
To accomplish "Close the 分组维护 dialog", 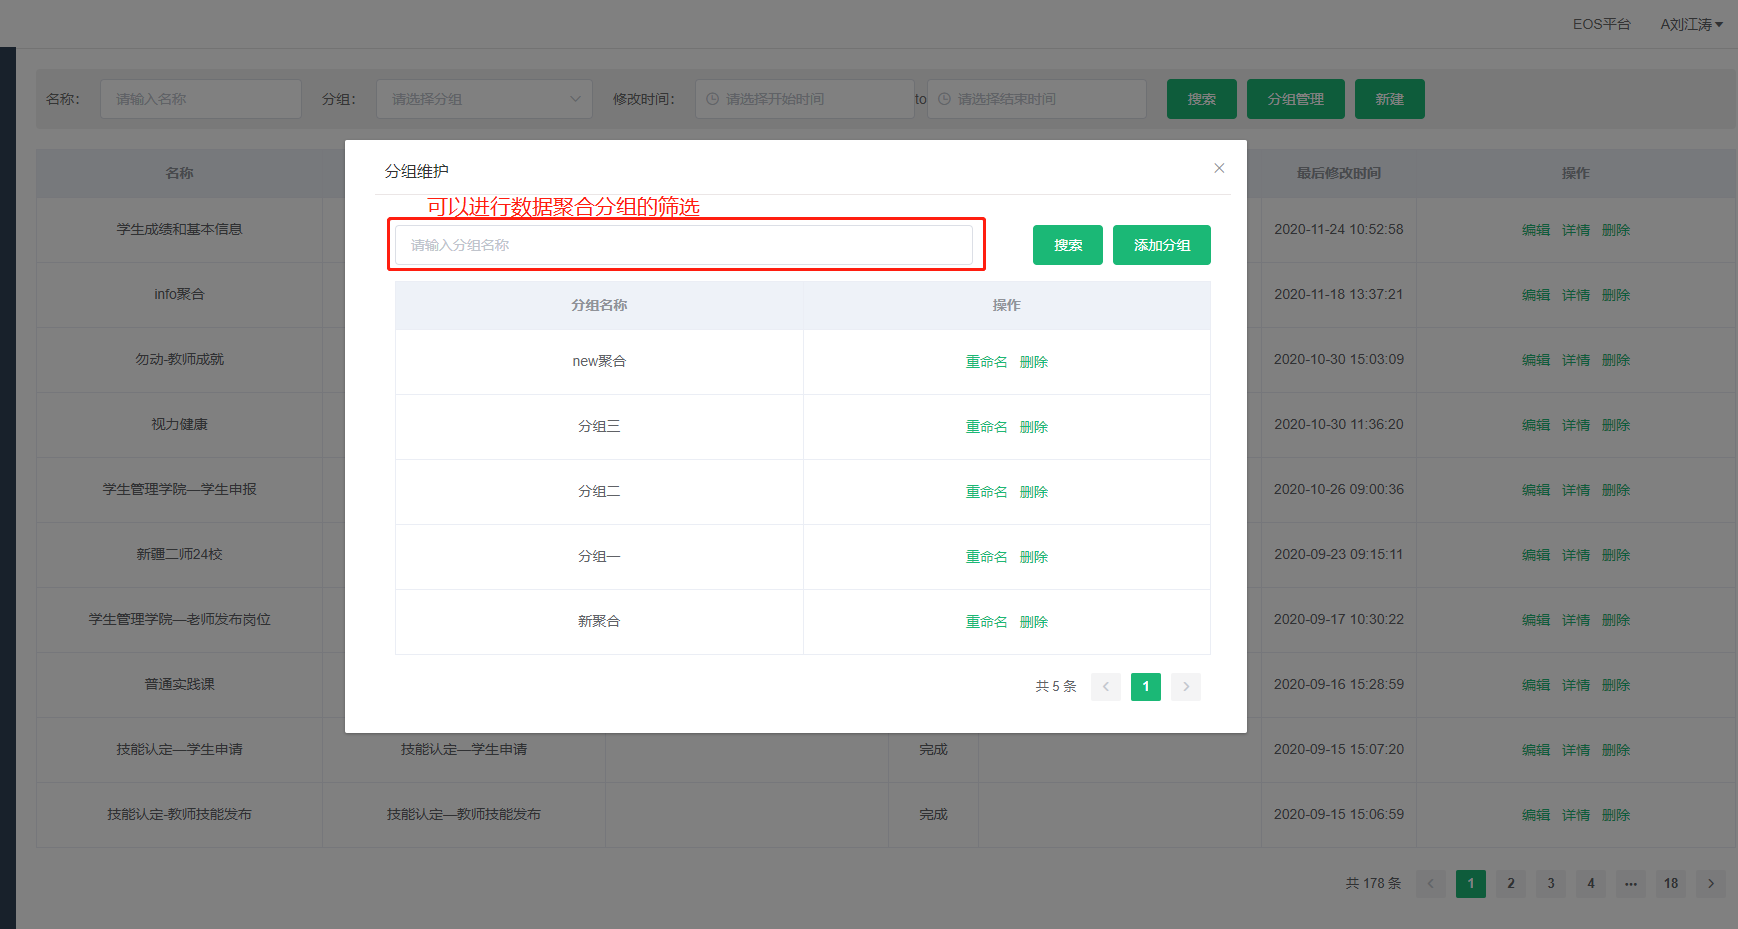I will click(x=1219, y=168).
